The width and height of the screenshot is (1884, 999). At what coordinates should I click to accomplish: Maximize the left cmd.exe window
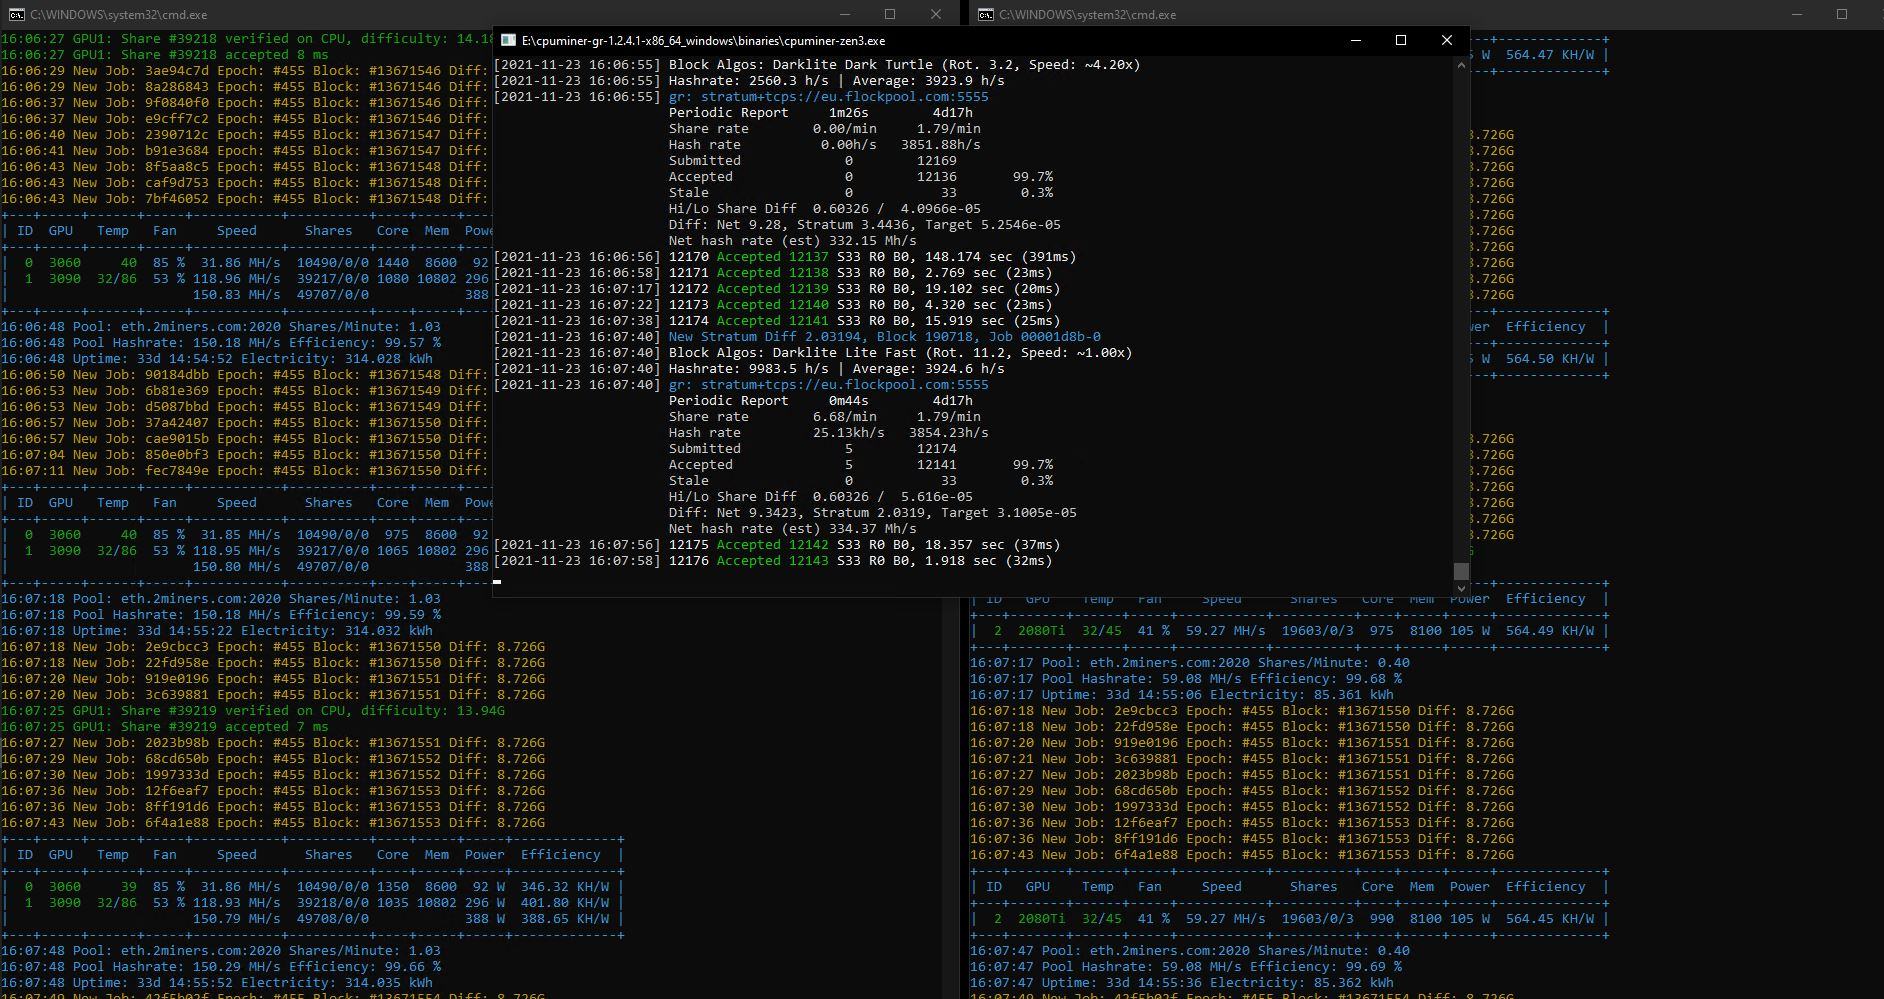(x=890, y=15)
